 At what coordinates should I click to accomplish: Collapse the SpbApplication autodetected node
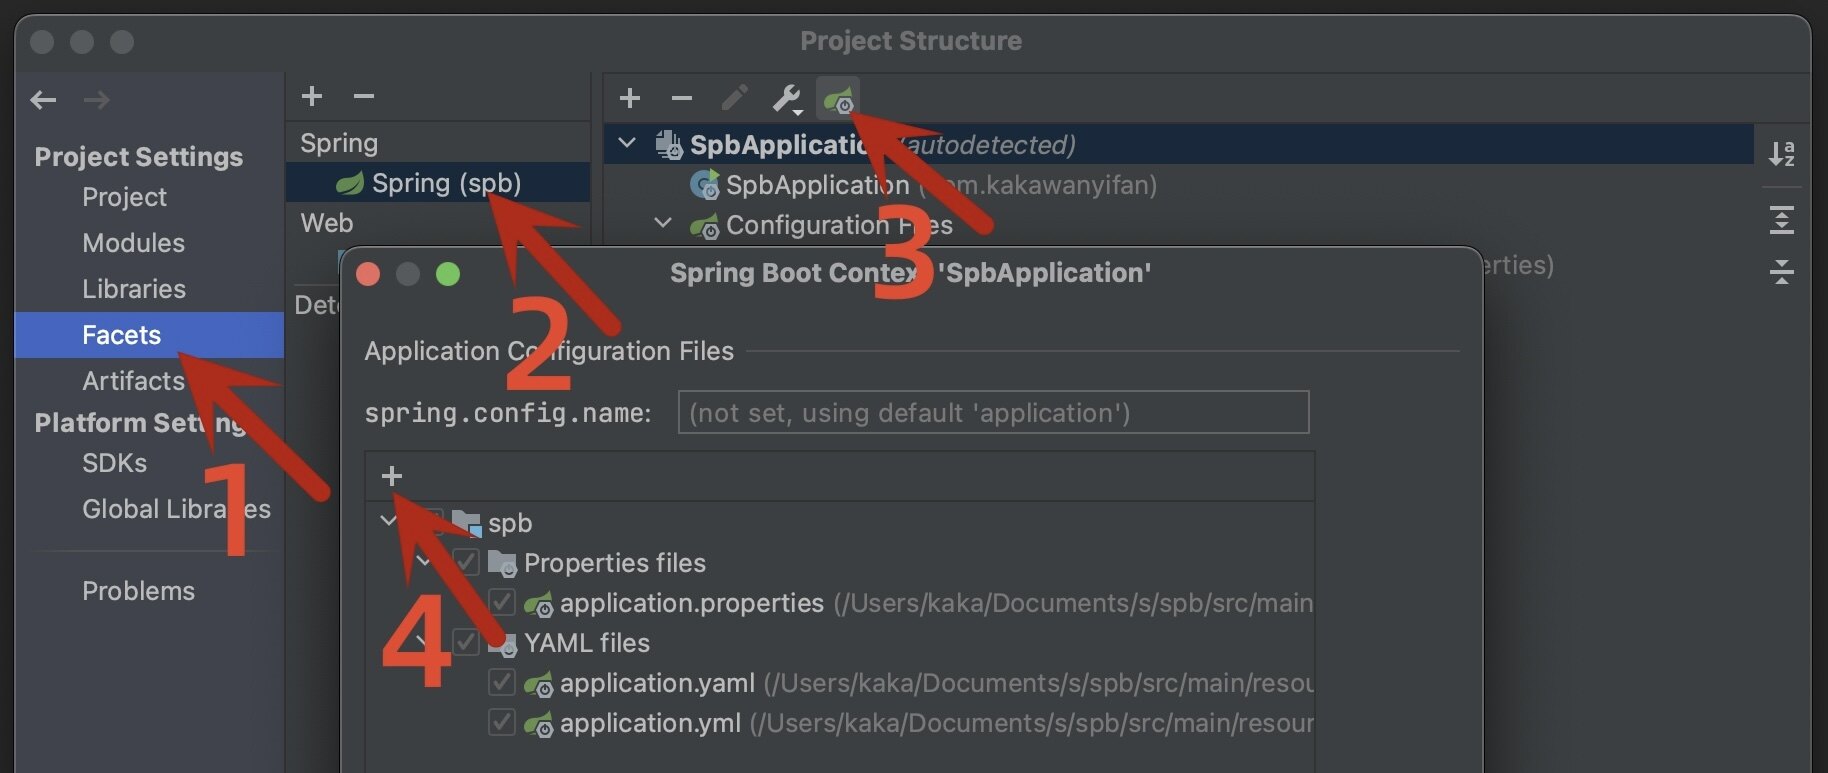pos(627,144)
